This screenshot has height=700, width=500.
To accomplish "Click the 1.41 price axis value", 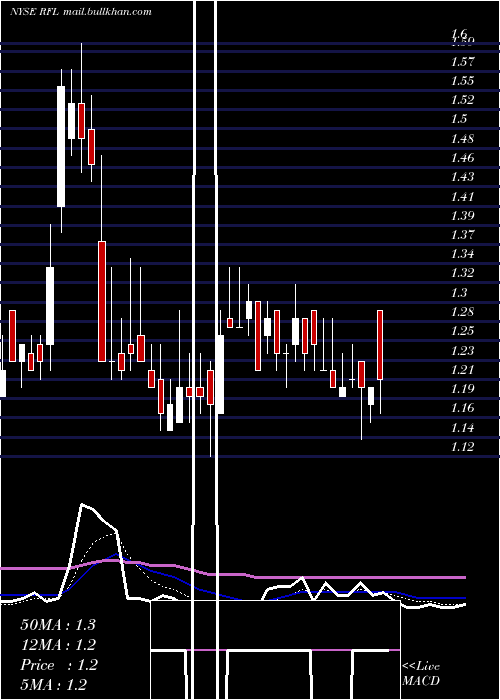I will pos(462,197).
